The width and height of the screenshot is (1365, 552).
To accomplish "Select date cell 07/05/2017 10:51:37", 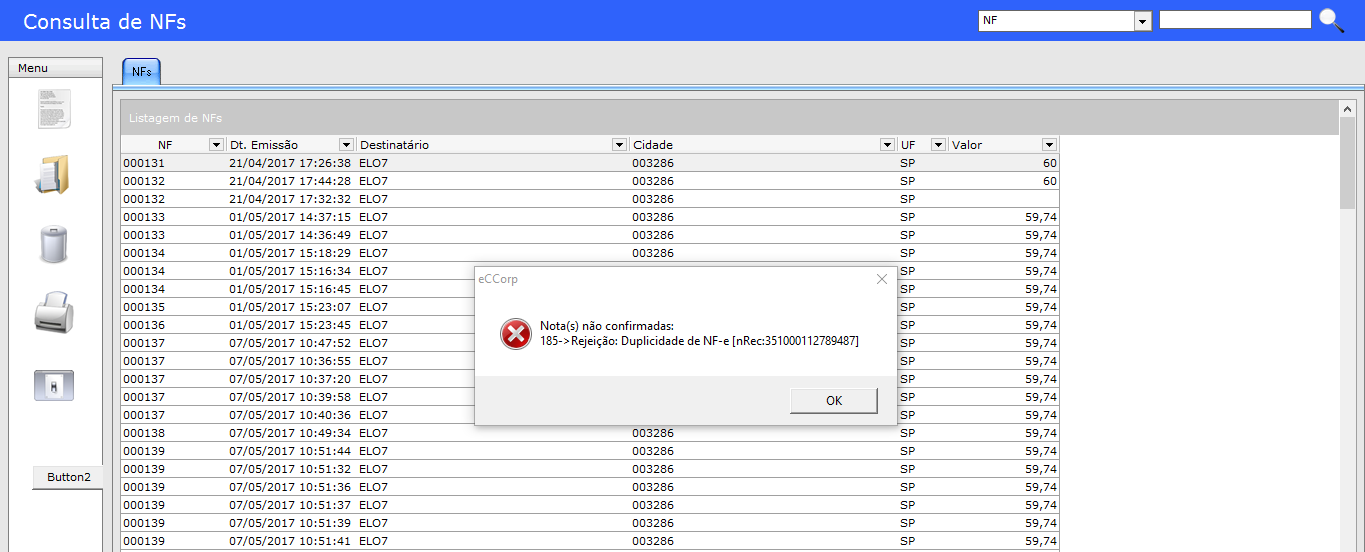I will tap(291, 505).
